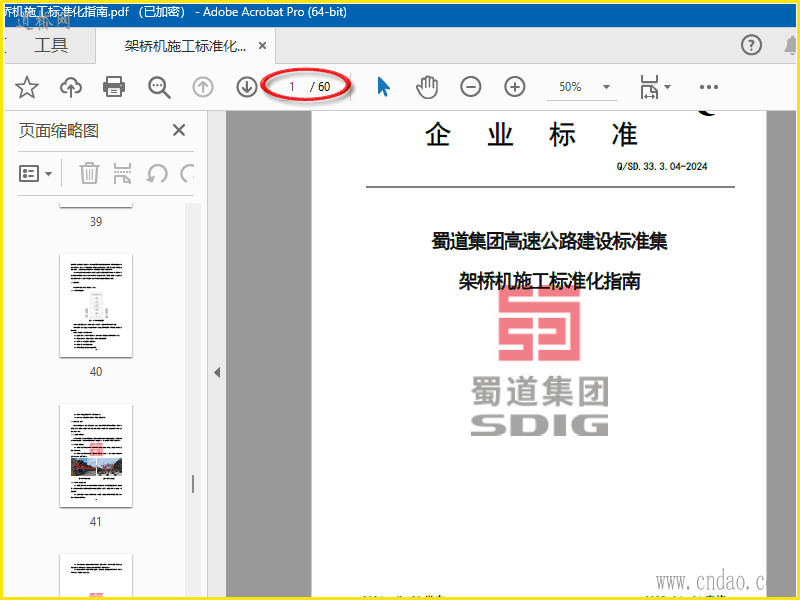Go to previous page arrow
The image size is (800, 600).
tap(203, 87)
